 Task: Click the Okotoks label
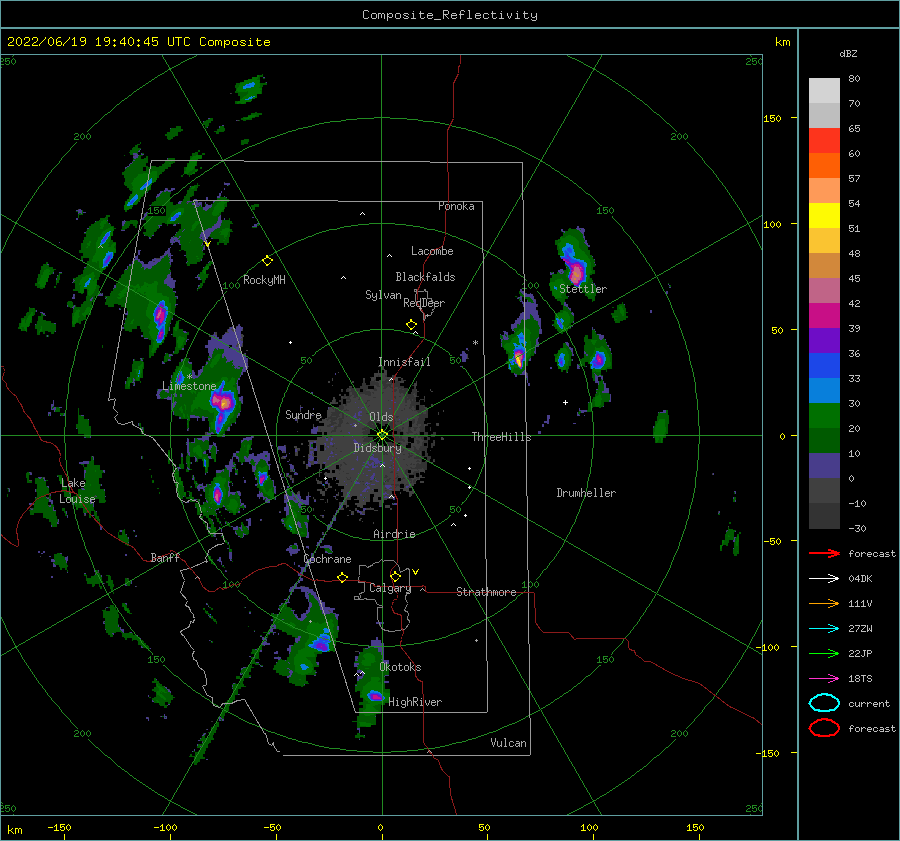tap(400, 667)
